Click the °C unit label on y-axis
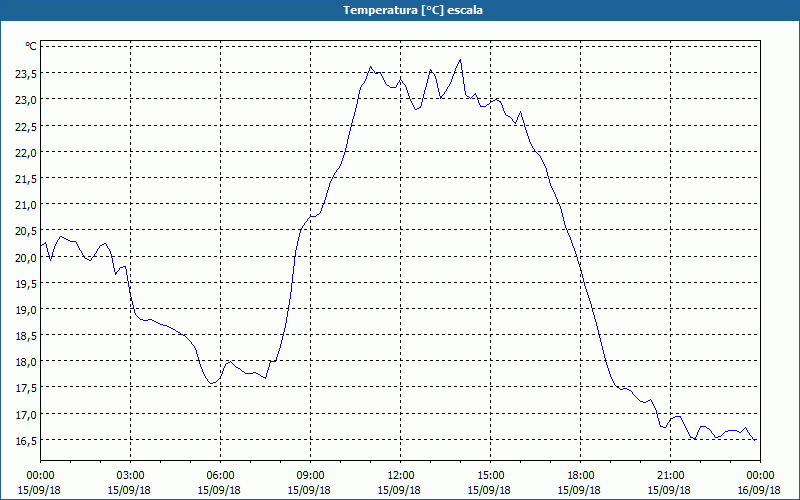 coord(31,46)
